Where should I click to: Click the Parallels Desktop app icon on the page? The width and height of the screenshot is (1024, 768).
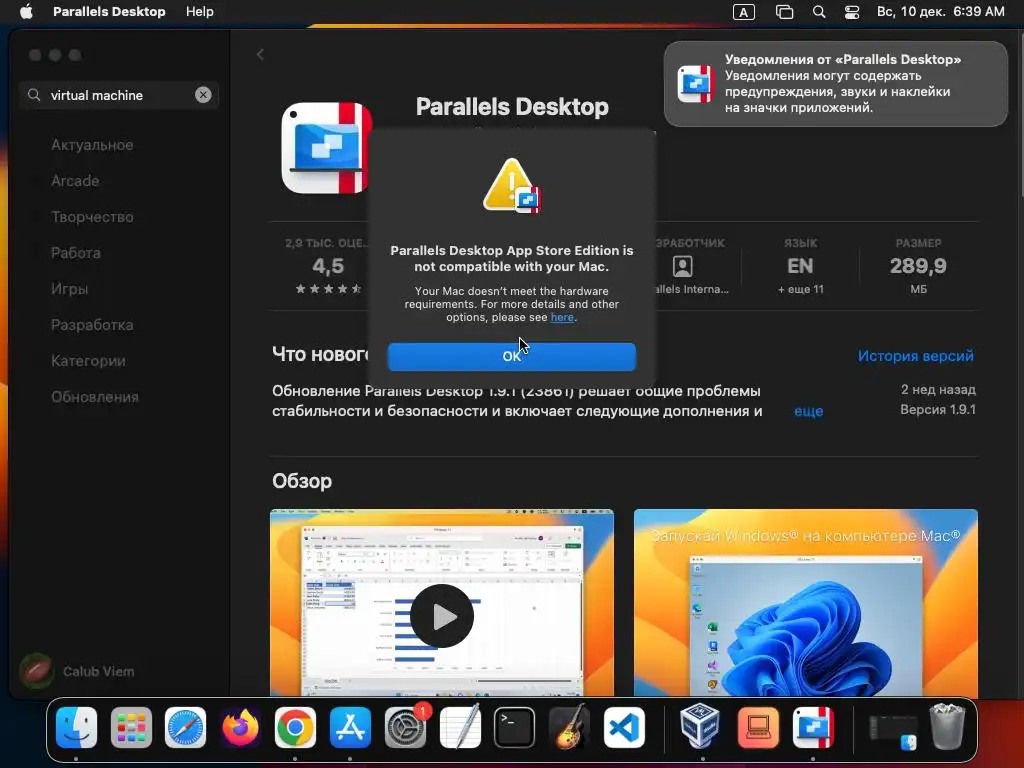(325, 148)
